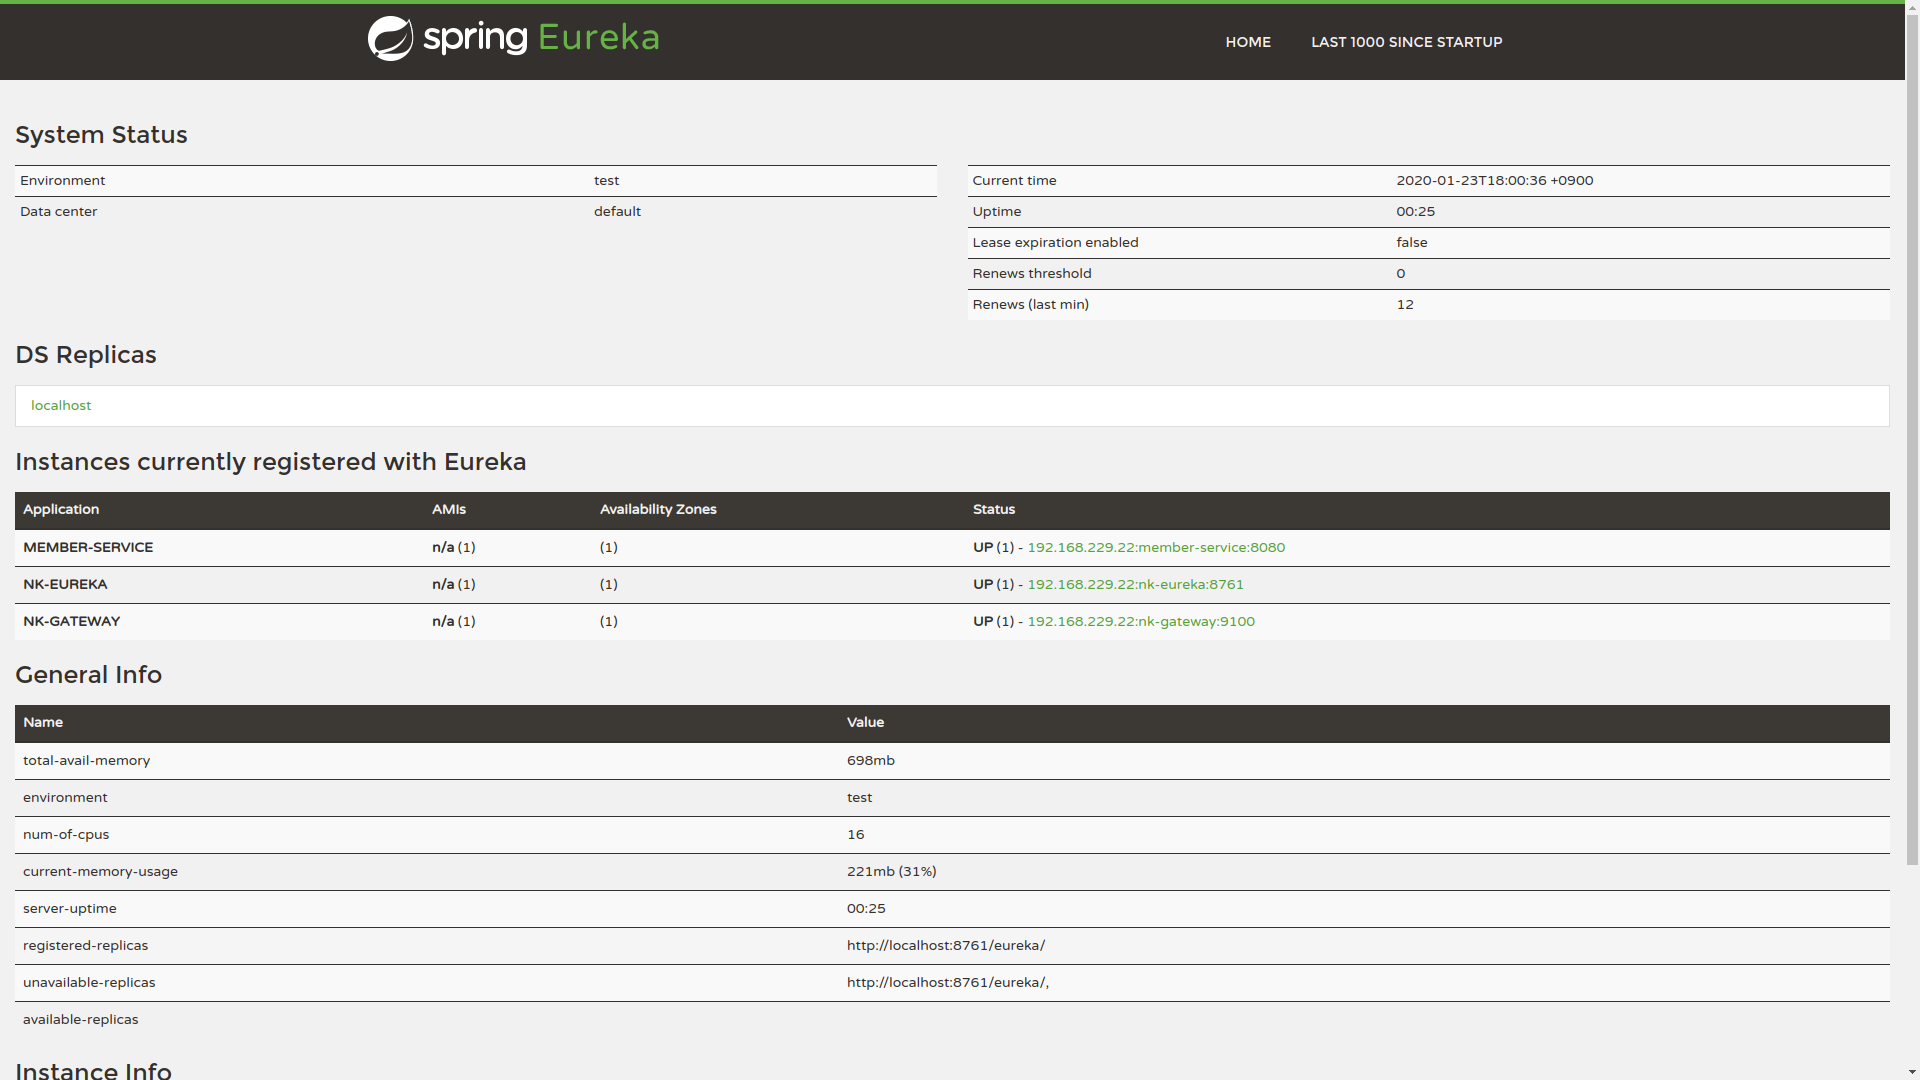Image resolution: width=1920 pixels, height=1080 pixels.
Task: Click the NK-EUREKA application name
Action: [x=65, y=584]
